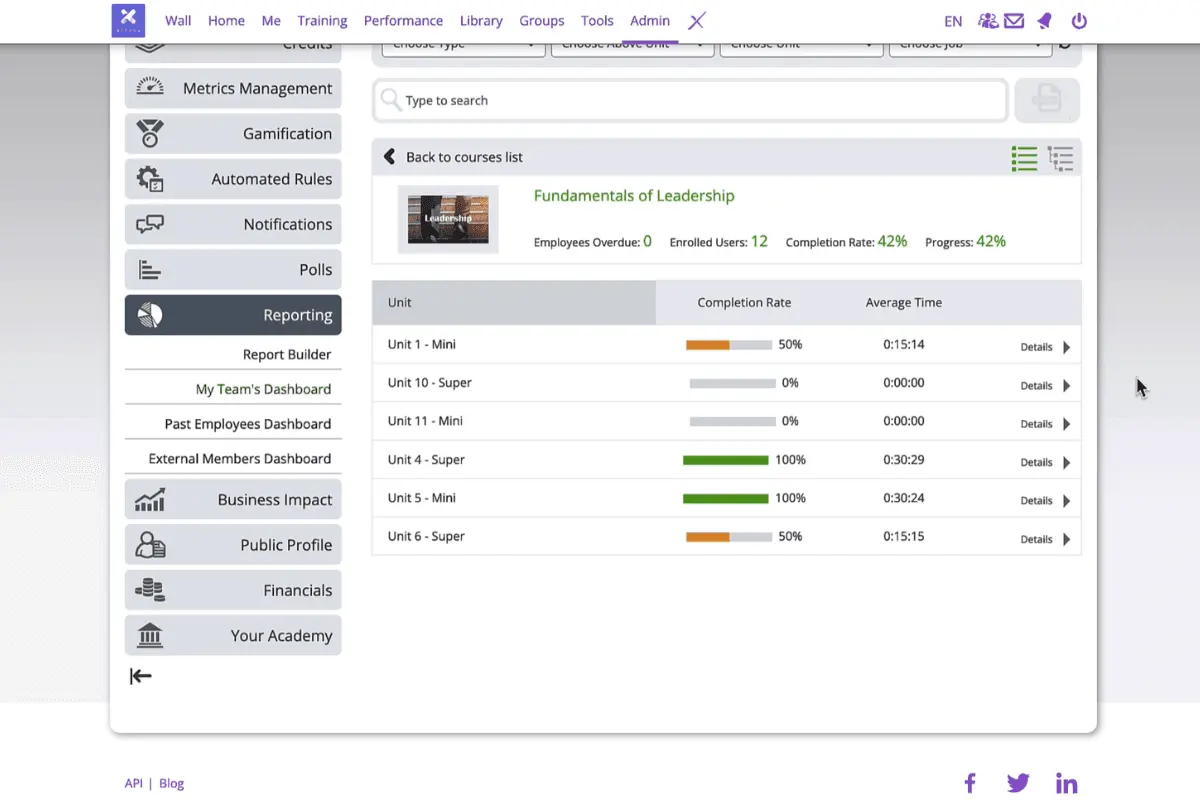Click the Reporting pie chart icon

[149, 315]
